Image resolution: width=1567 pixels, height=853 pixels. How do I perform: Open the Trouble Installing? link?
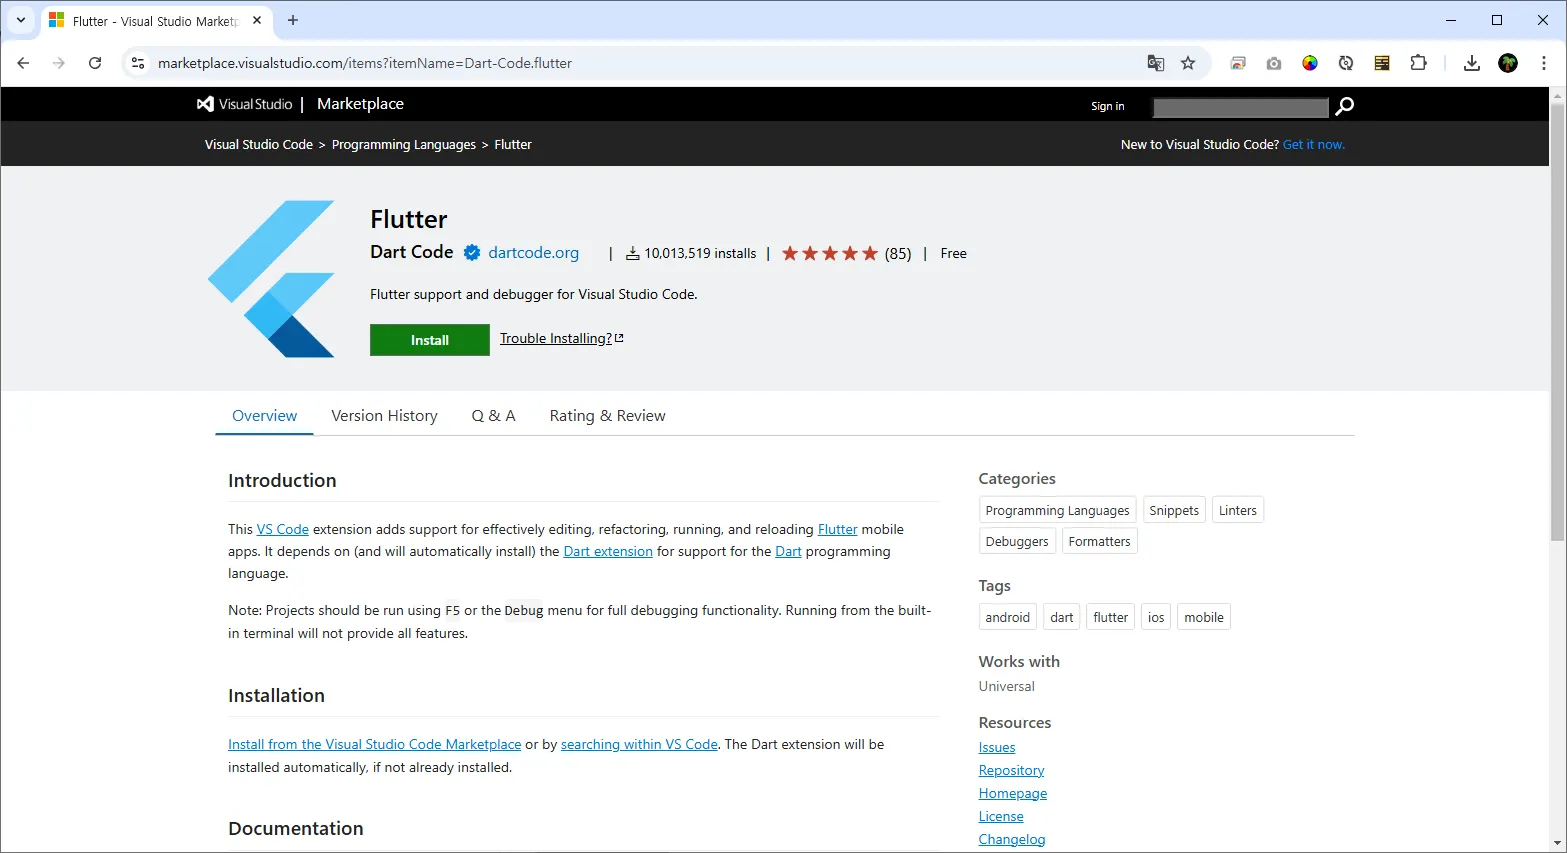coord(561,338)
